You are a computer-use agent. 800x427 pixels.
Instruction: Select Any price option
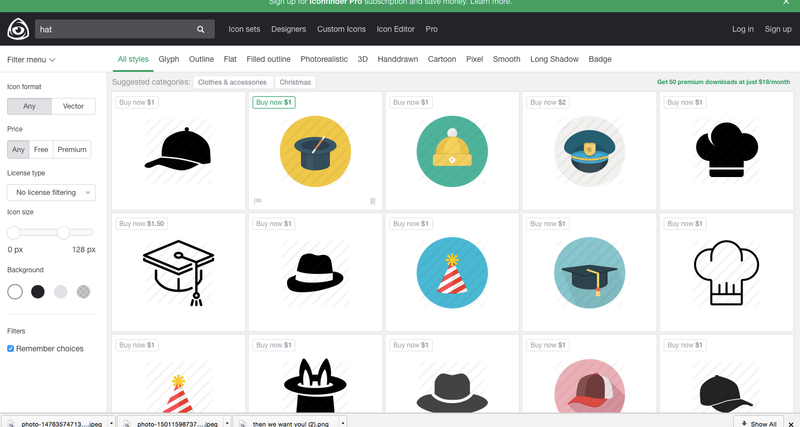[x=18, y=149]
